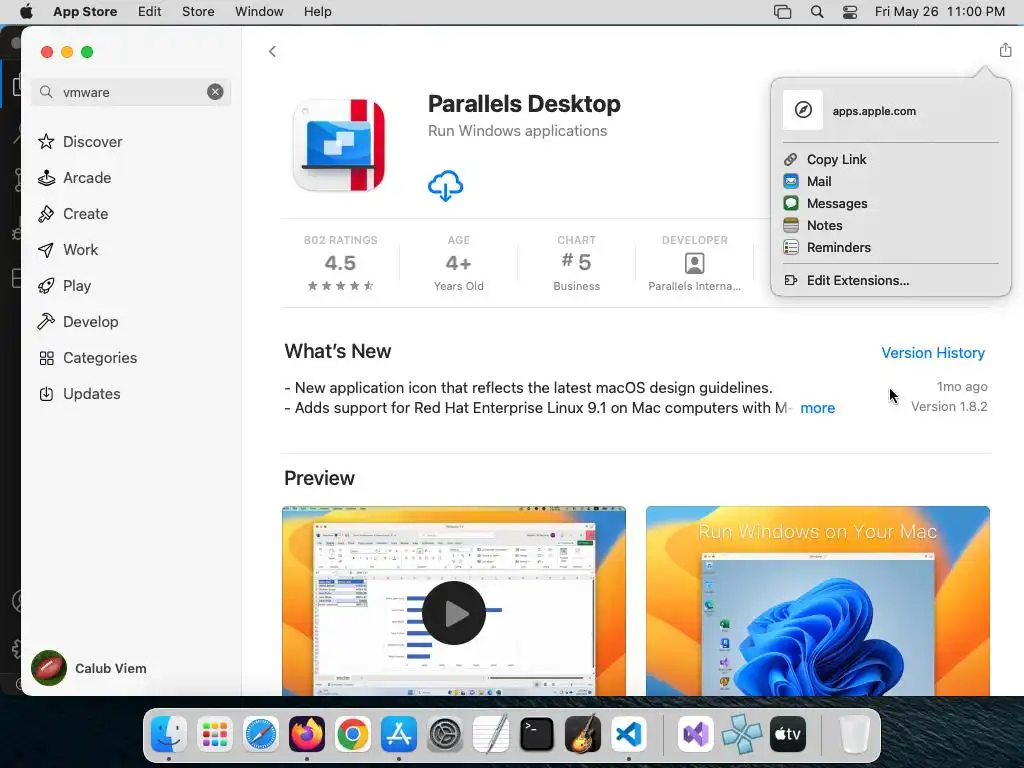Launch Apple TV from the Dock

coord(788,734)
